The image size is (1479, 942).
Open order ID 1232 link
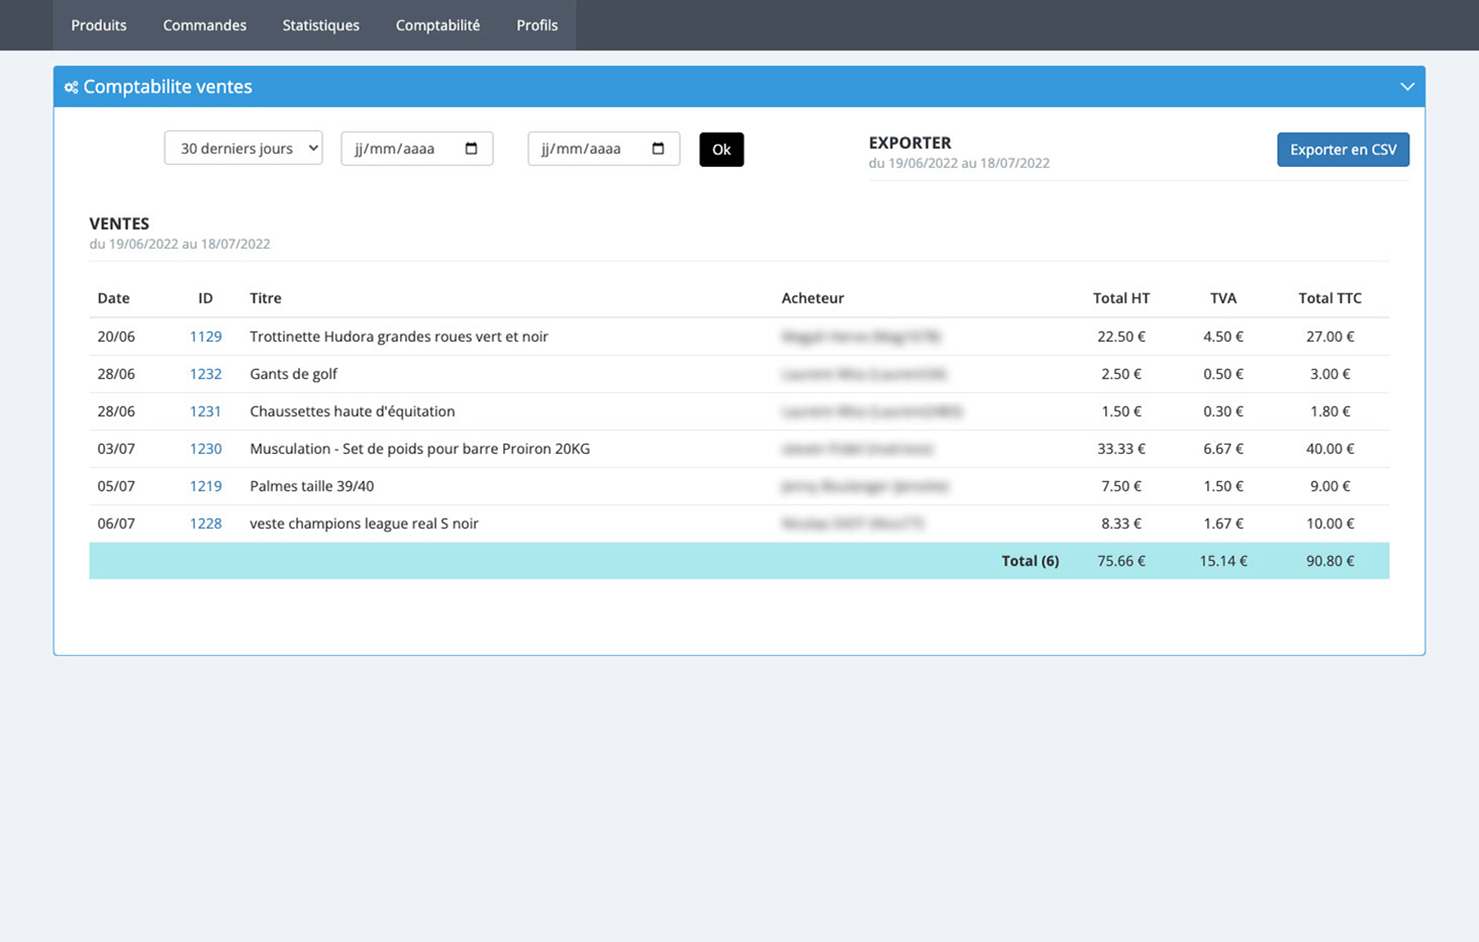205,374
